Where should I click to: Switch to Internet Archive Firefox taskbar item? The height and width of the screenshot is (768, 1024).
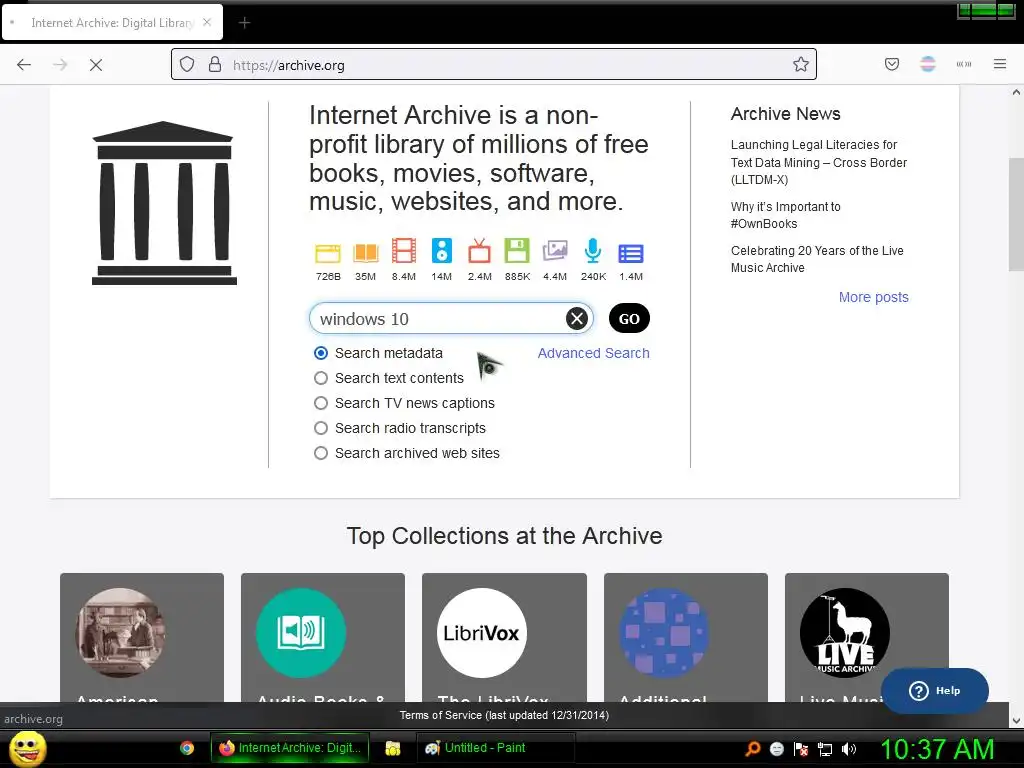290,748
